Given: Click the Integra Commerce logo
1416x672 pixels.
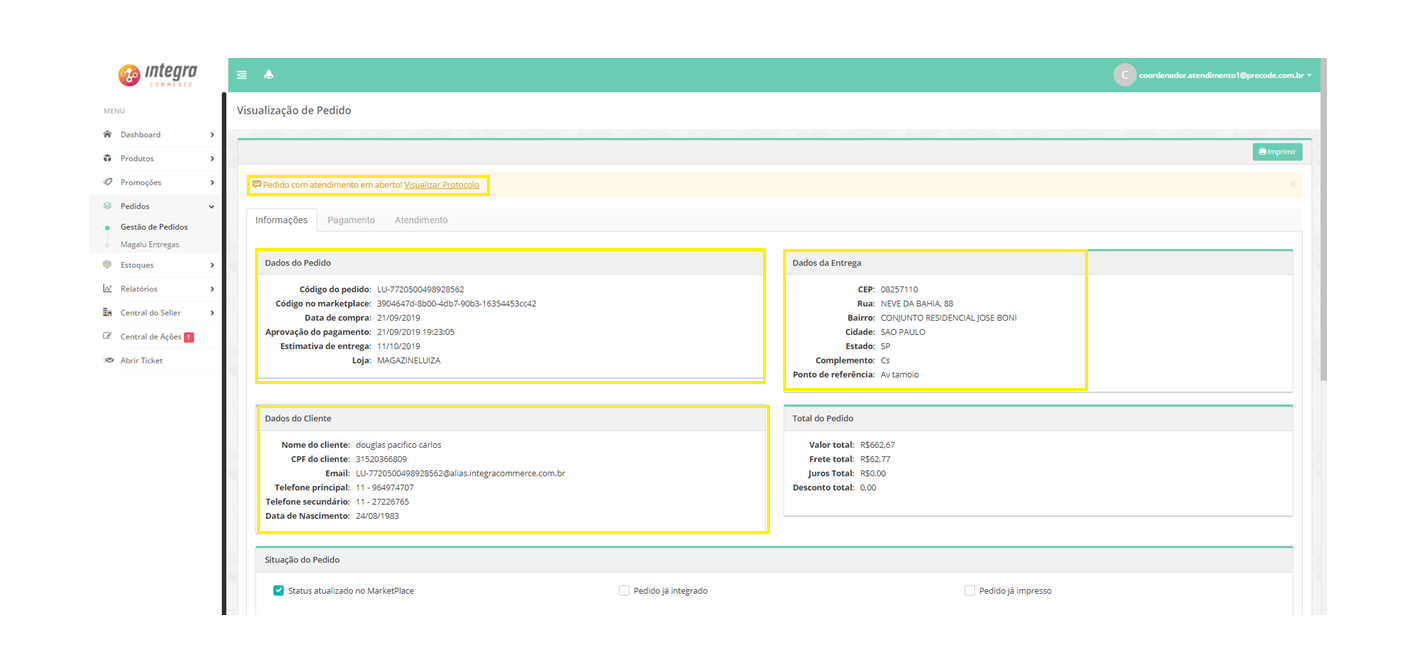Looking at the screenshot, I should (157, 75).
